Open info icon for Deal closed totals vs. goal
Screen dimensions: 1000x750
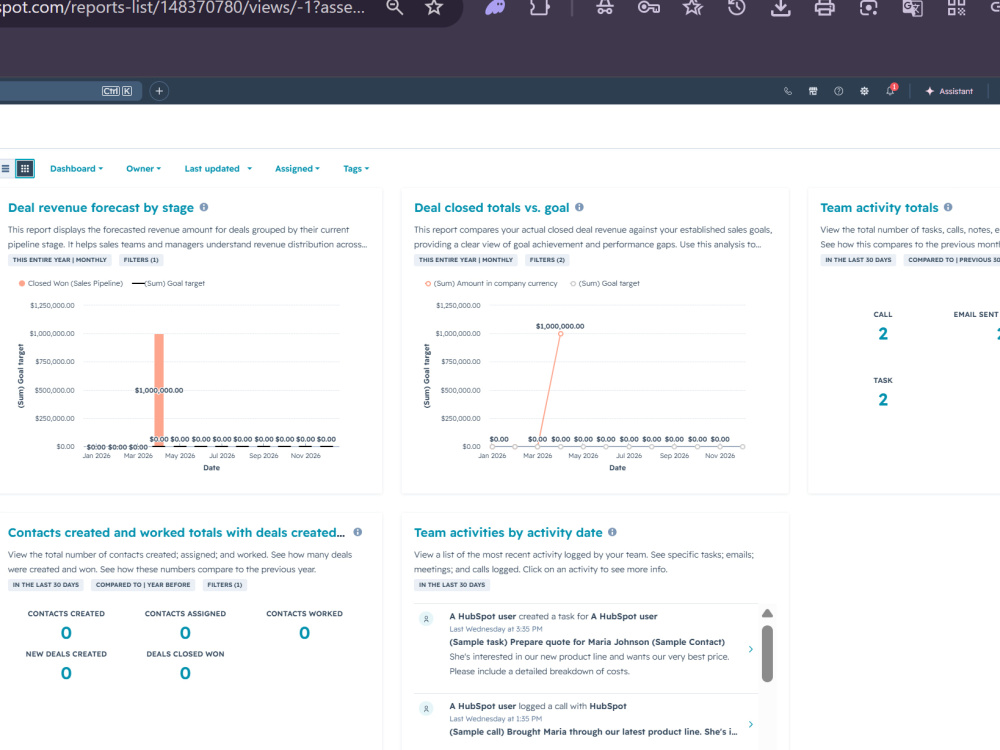(579, 207)
